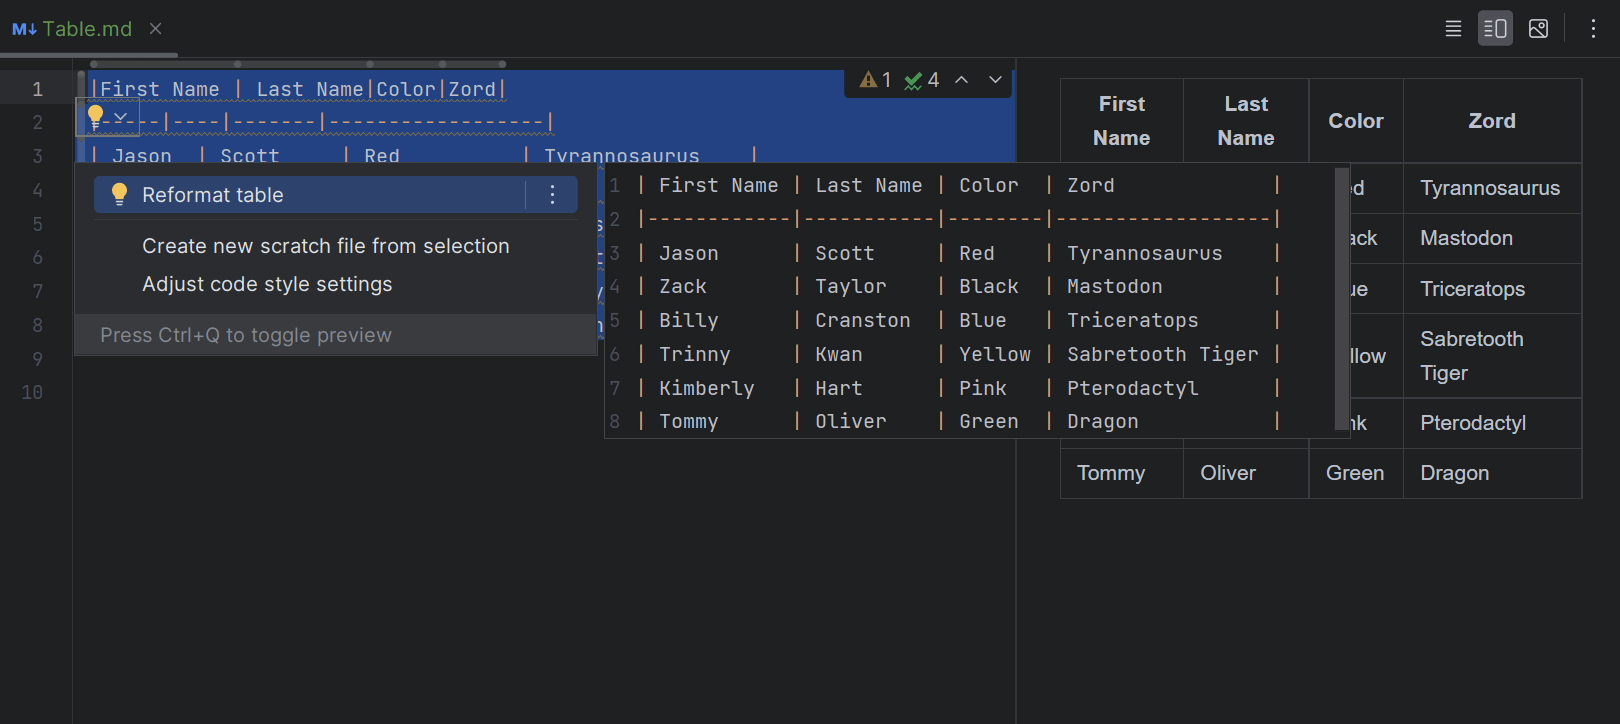
Task: Expand the intention bulb dropdown chevron
Action: (120, 117)
